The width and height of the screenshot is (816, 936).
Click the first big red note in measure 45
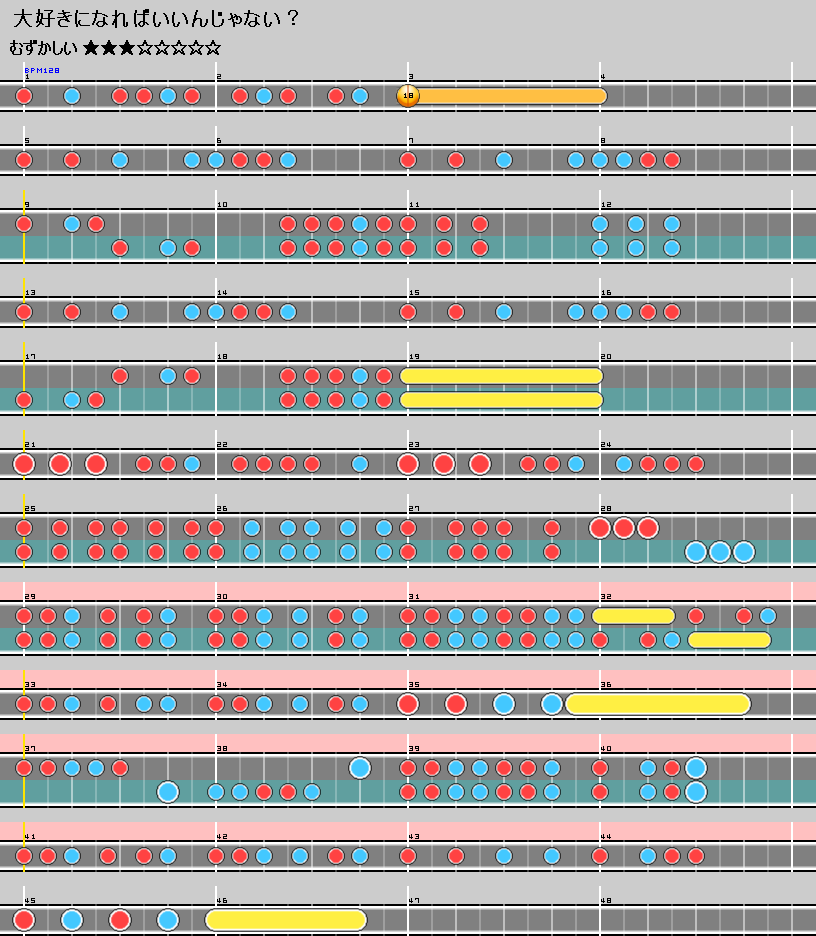[x=24, y=920]
